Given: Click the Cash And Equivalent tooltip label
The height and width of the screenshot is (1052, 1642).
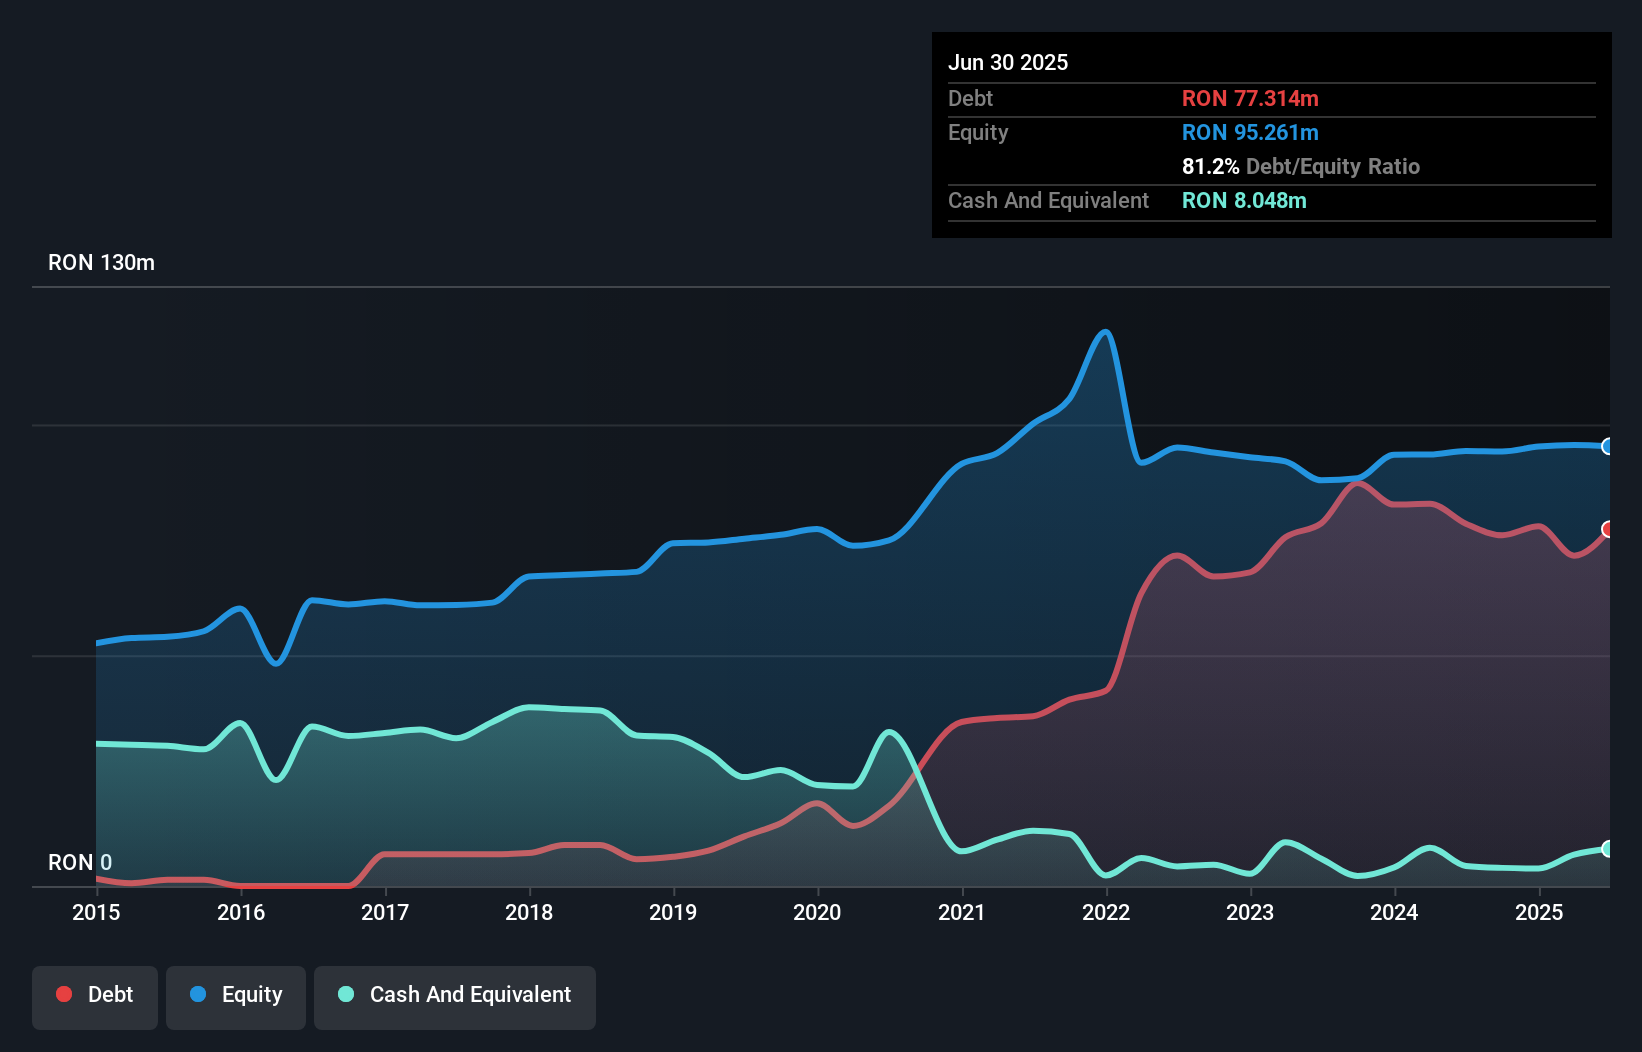Looking at the screenshot, I should tap(1048, 200).
